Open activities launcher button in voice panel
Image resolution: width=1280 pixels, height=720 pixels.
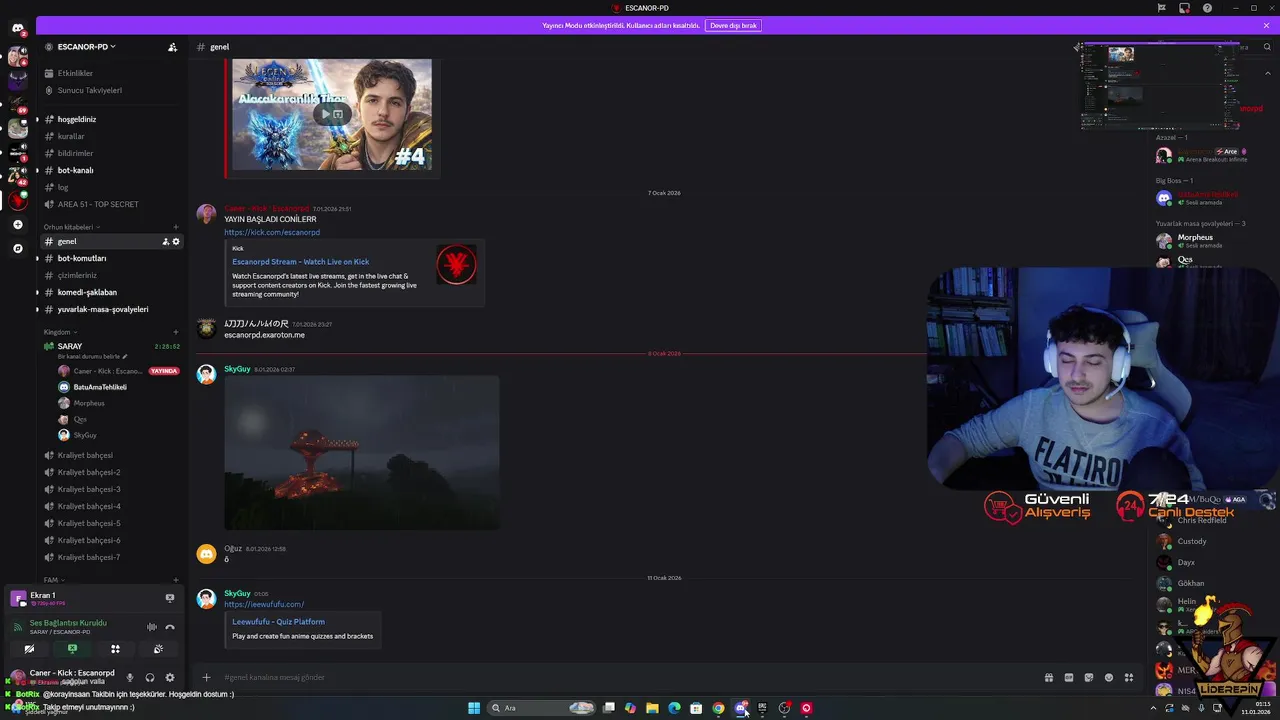coord(115,649)
